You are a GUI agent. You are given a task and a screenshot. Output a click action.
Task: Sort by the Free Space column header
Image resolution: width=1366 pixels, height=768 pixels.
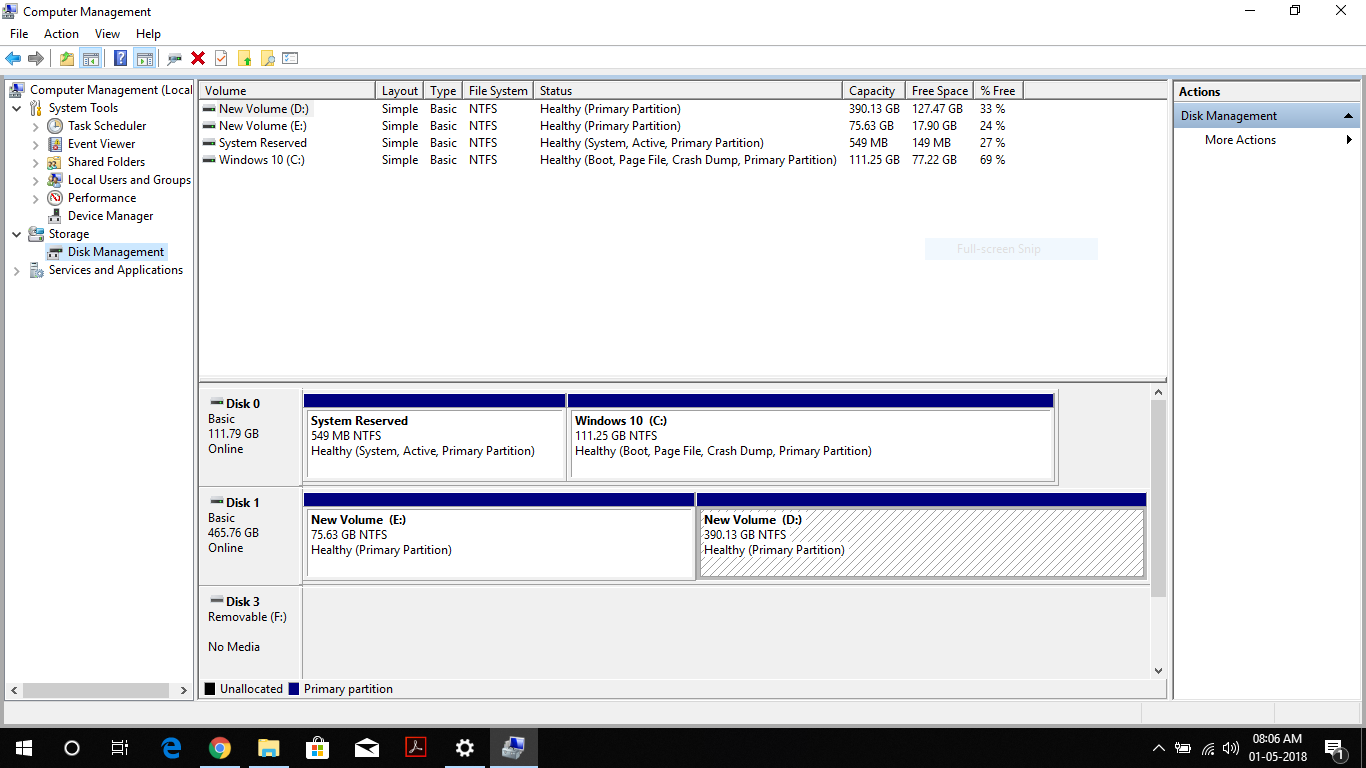pyautogui.click(x=940, y=90)
